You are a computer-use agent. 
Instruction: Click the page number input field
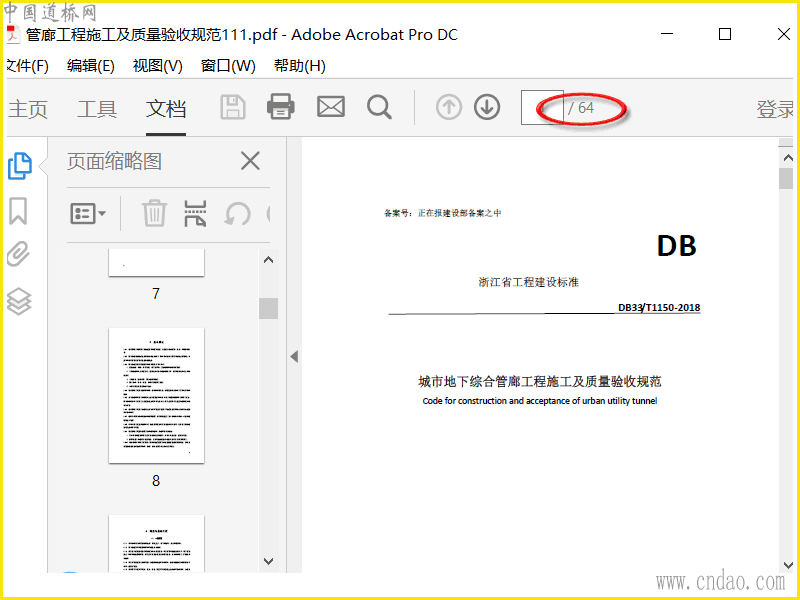542,108
